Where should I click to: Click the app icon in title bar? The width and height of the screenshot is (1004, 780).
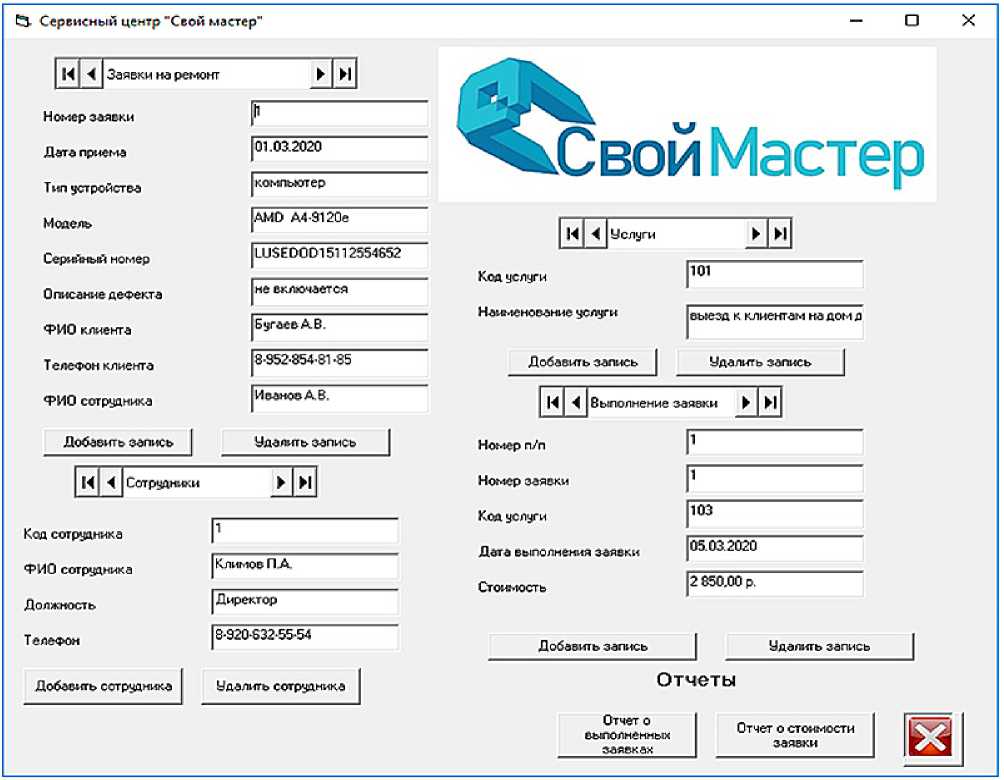point(23,21)
